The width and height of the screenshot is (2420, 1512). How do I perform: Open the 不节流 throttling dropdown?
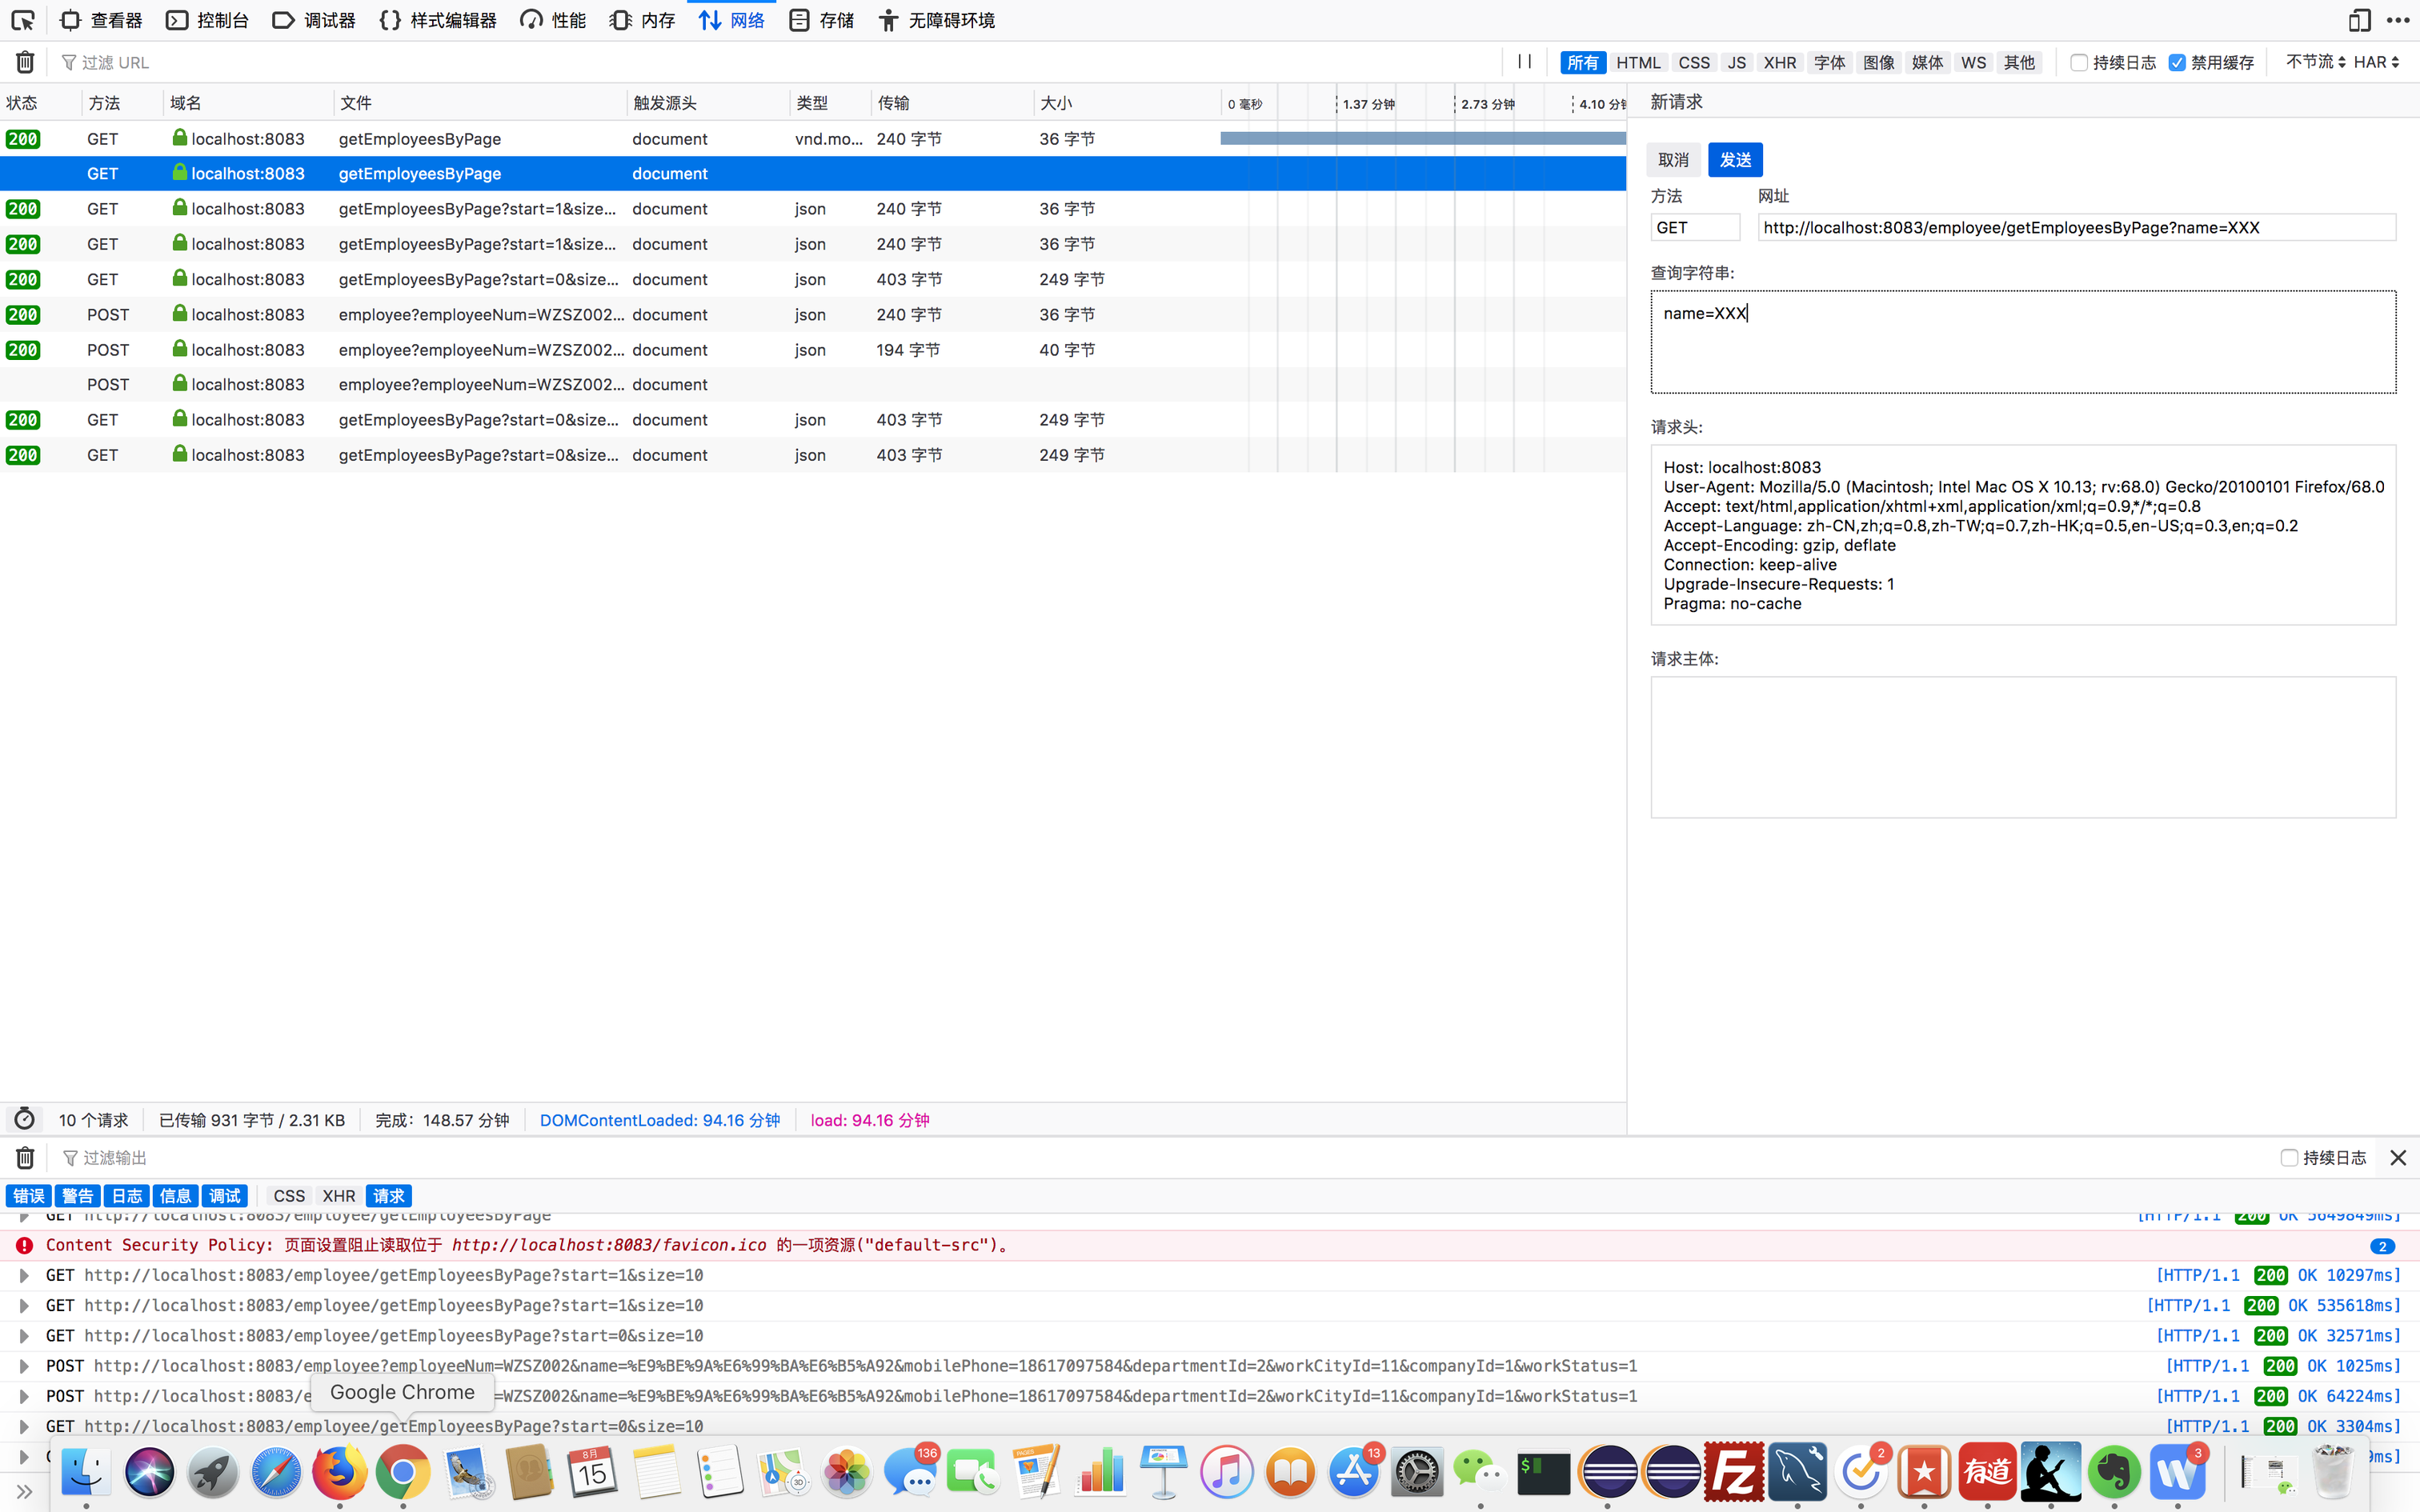(x=2313, y=62)
